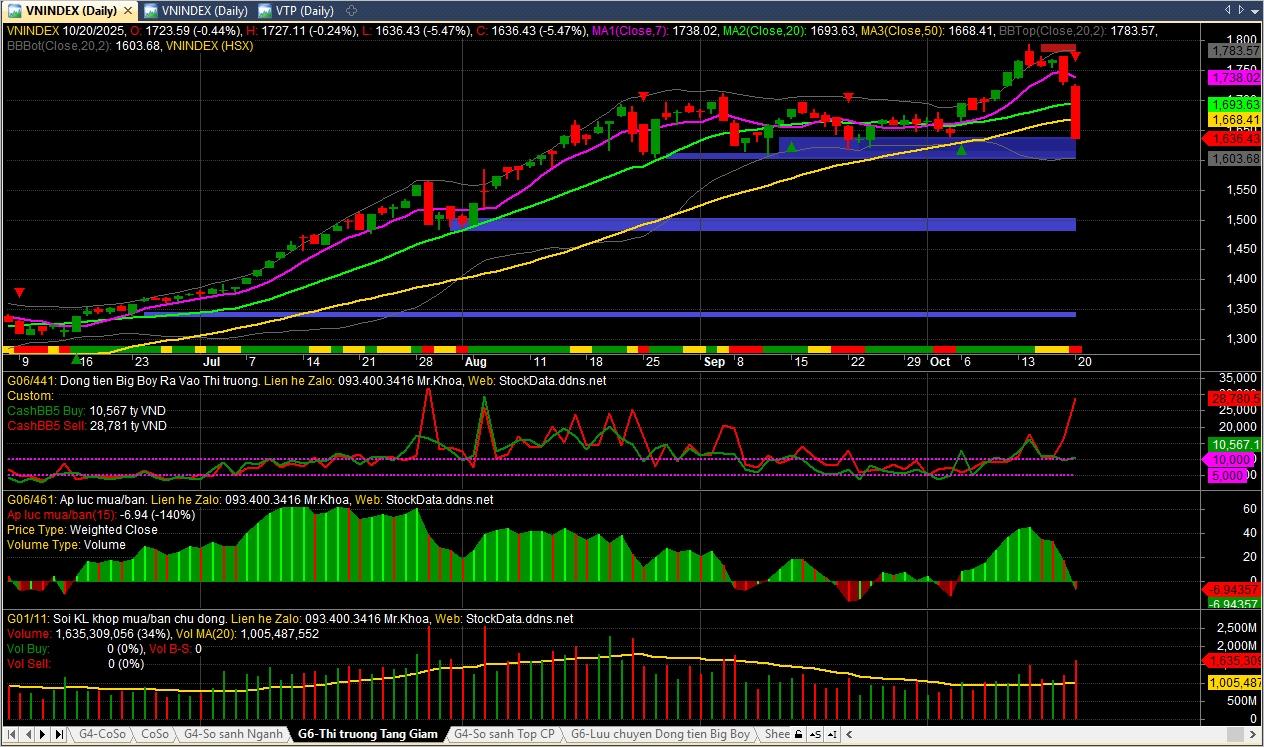Switch to G6-Luu chuyen Dong tien Big Boy sheet

[659, 734]
